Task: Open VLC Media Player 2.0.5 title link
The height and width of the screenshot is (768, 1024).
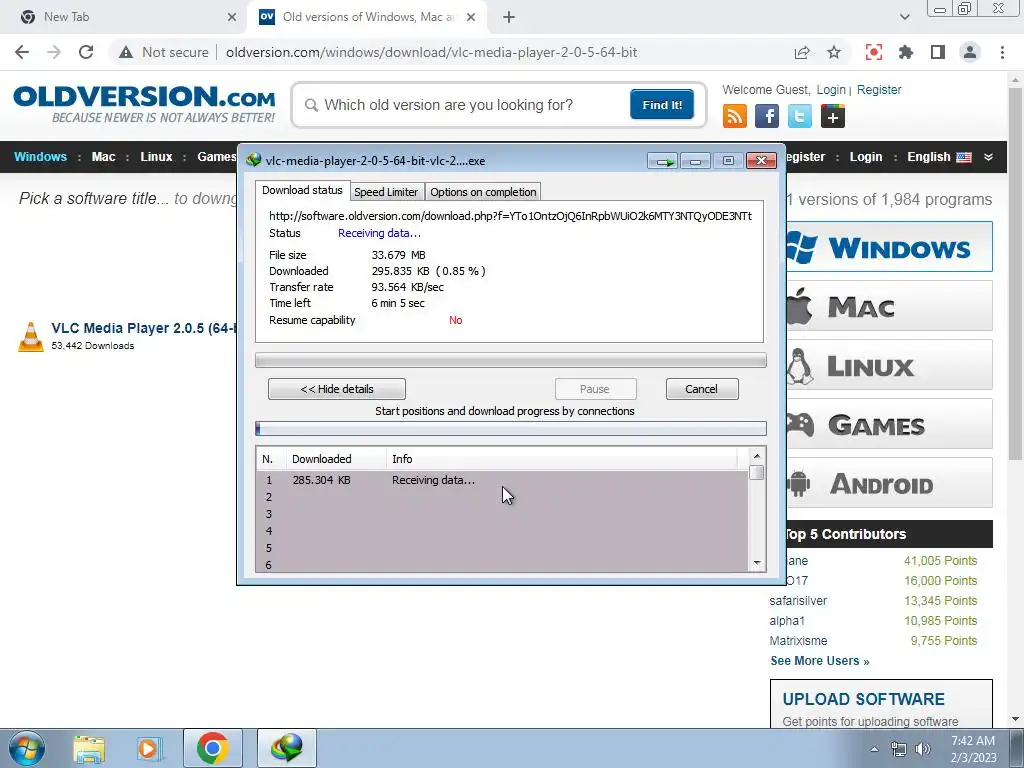Action: tap(144, 328)
